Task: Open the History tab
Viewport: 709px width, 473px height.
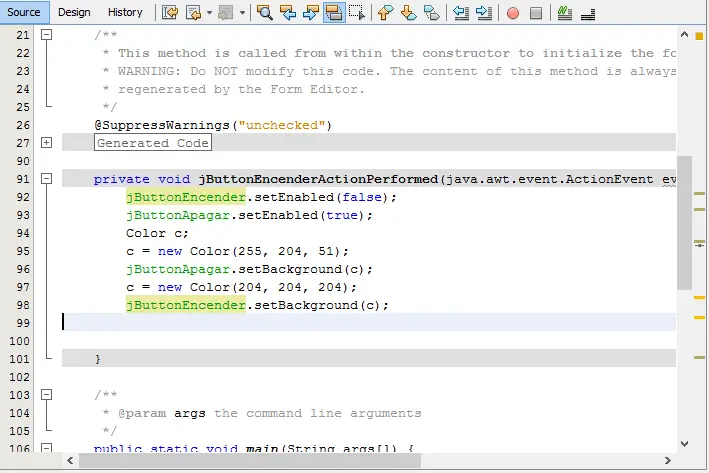Action: [125, 12]
